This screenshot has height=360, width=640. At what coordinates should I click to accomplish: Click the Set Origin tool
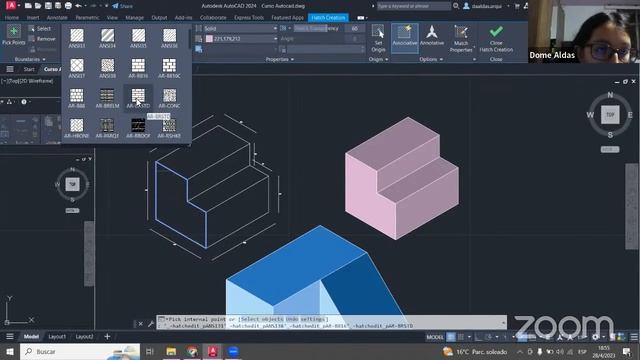point(378,38)
